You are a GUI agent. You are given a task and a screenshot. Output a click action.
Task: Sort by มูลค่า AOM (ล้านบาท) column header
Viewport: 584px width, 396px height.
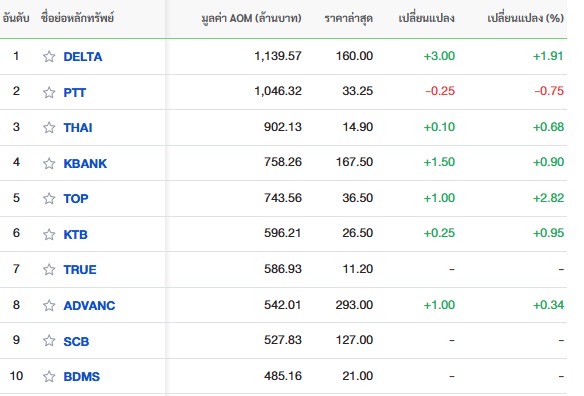pyautogui.click(x=251, y=18)
